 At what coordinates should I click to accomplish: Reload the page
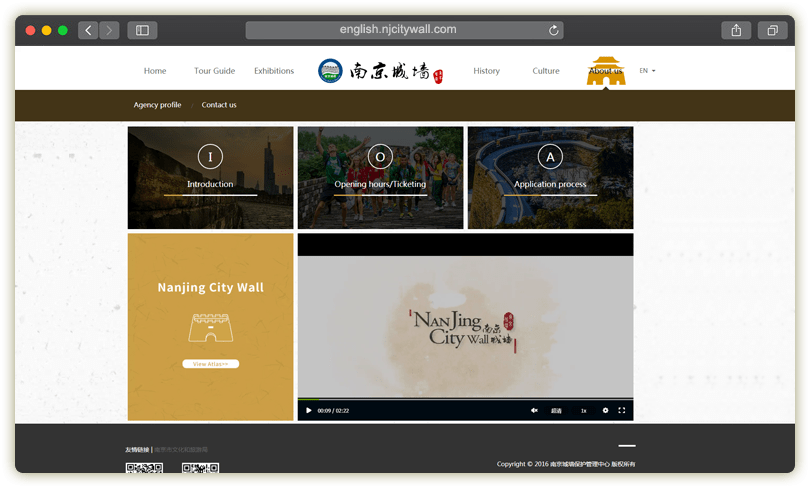(x=553, y=30)
